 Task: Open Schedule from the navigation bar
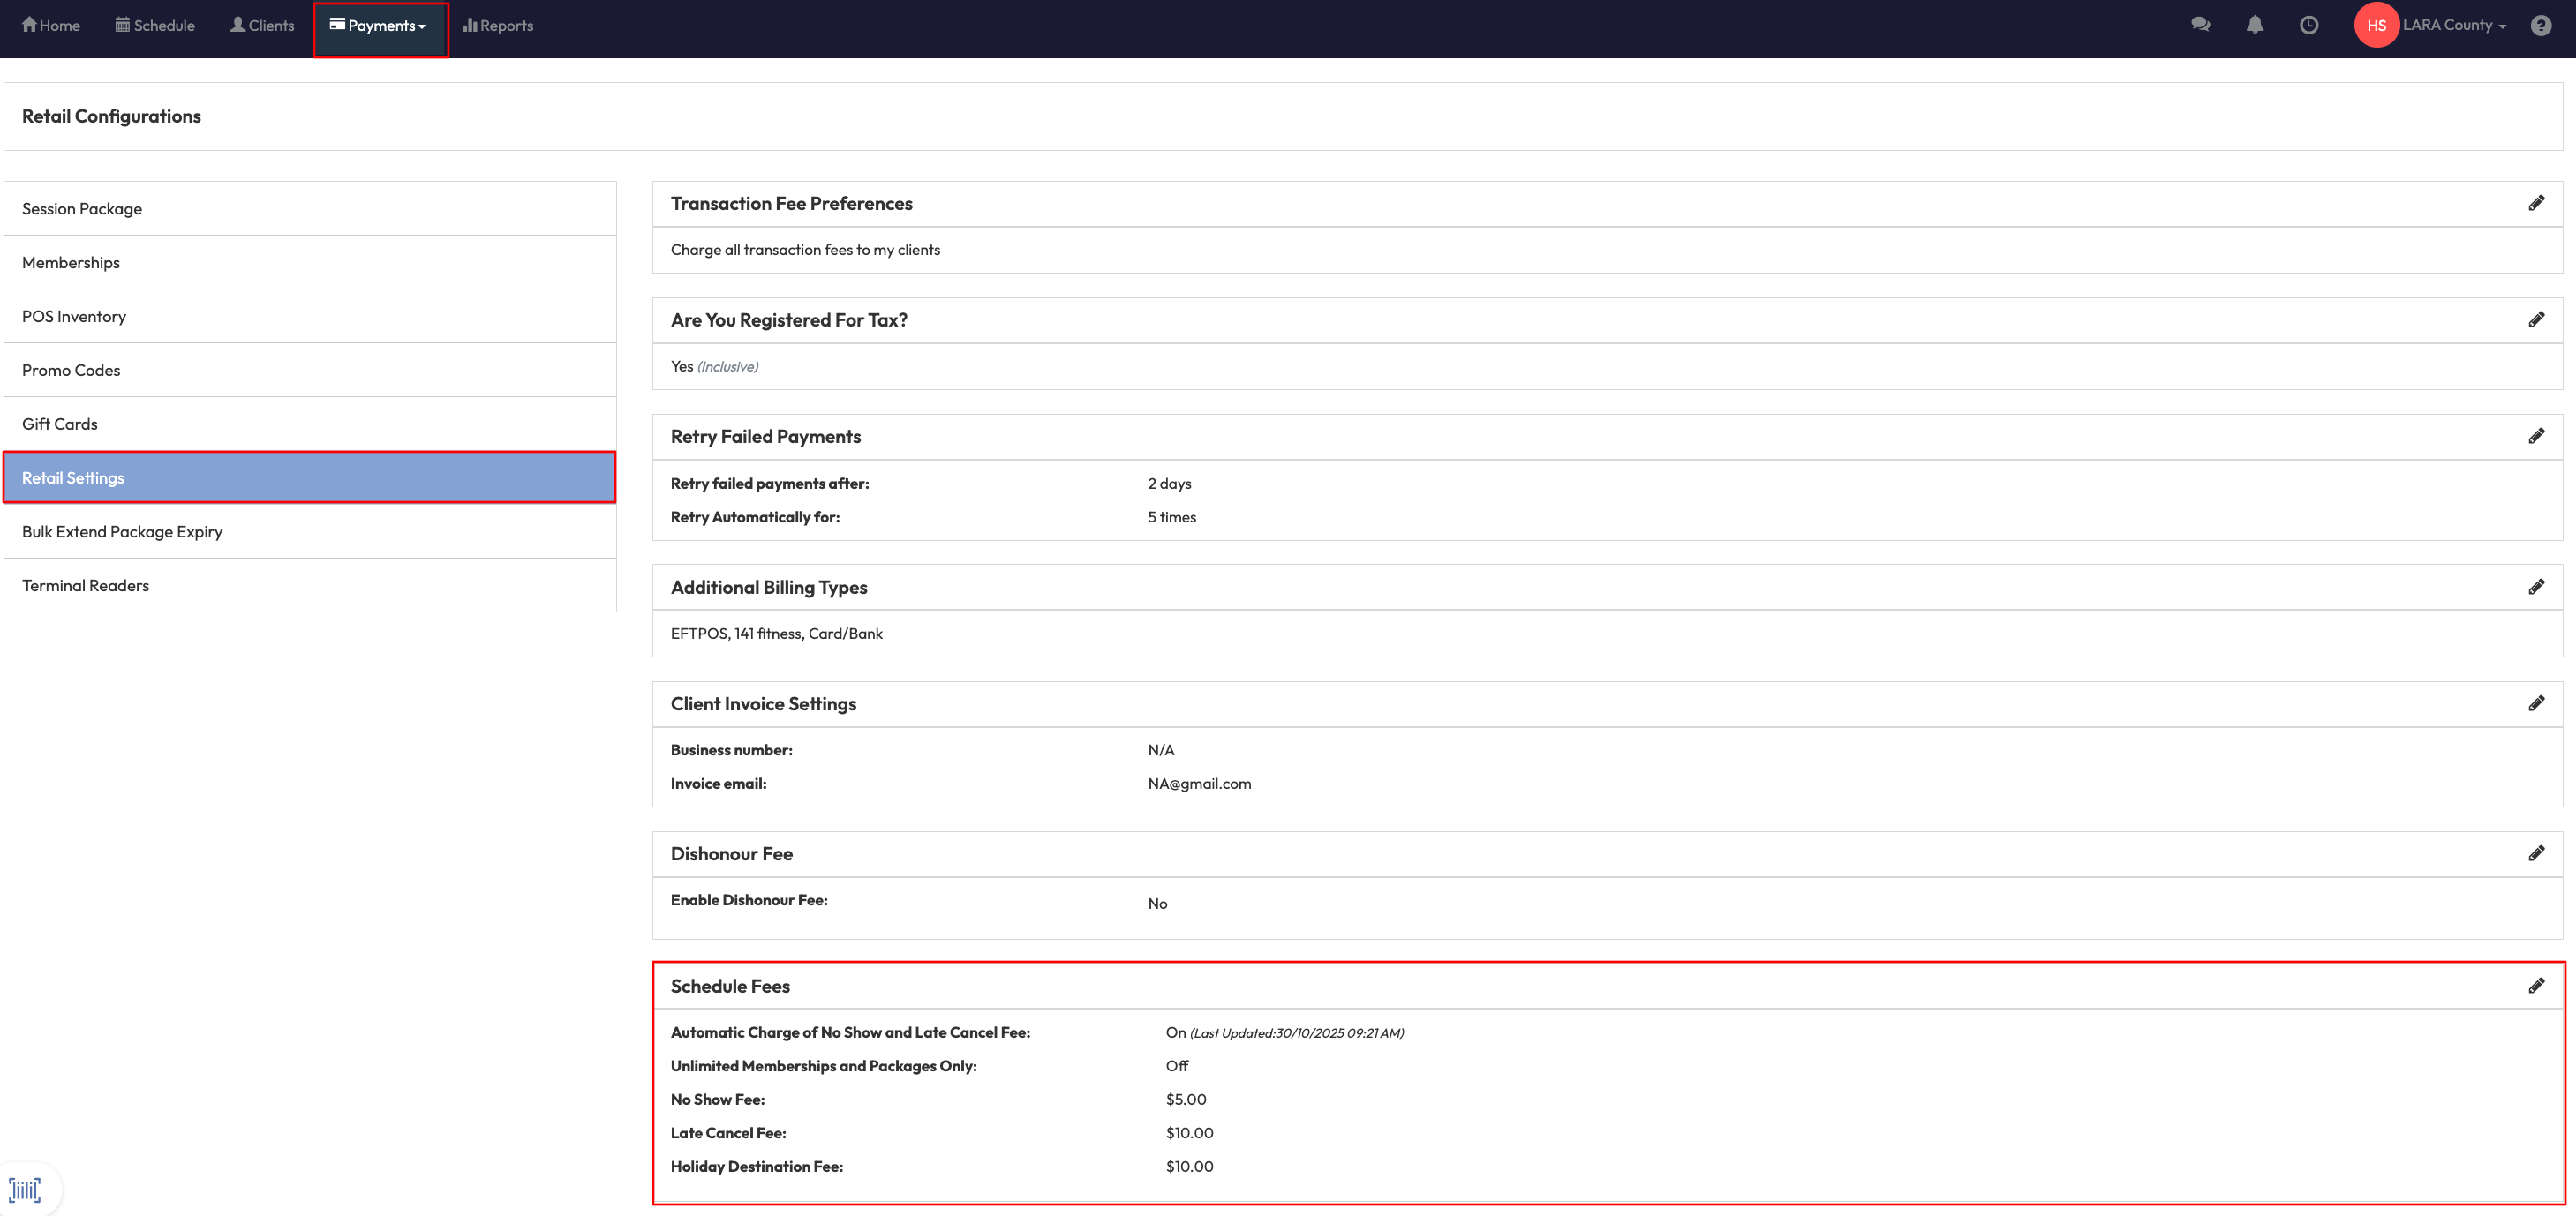[155, 26]
